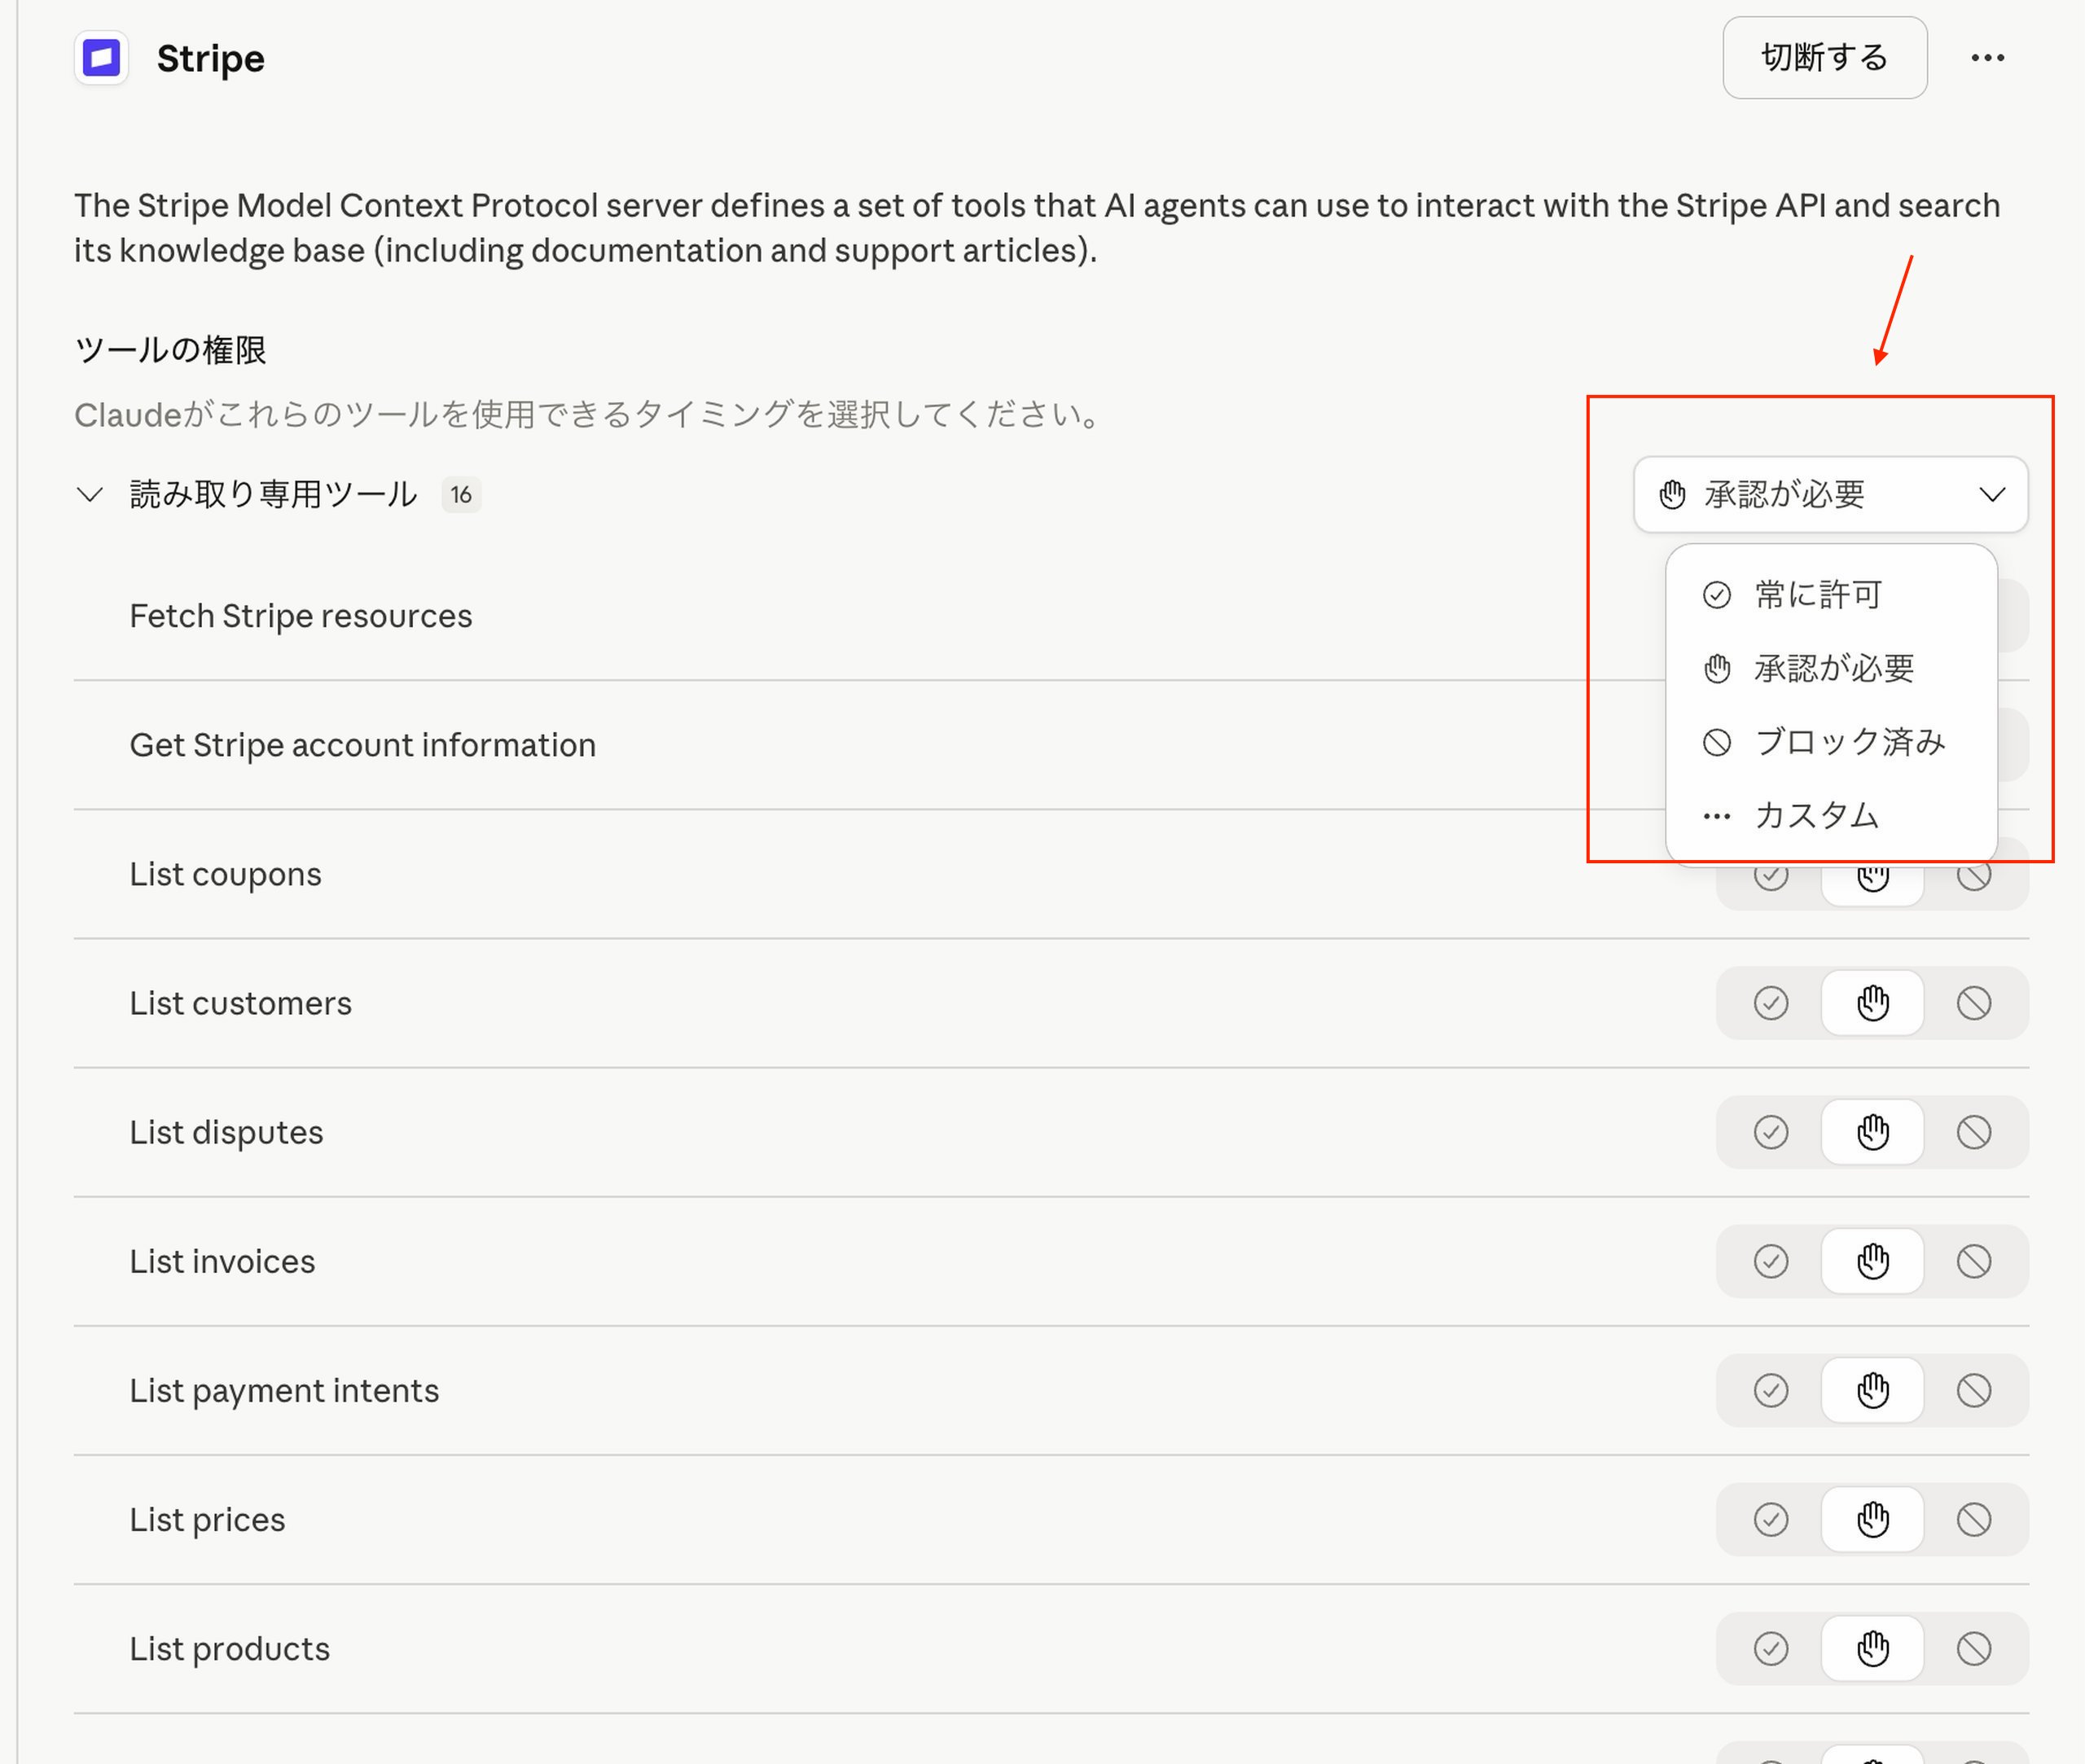Click the 承認が必要 permission dropdown

[x=1830, y=494]
